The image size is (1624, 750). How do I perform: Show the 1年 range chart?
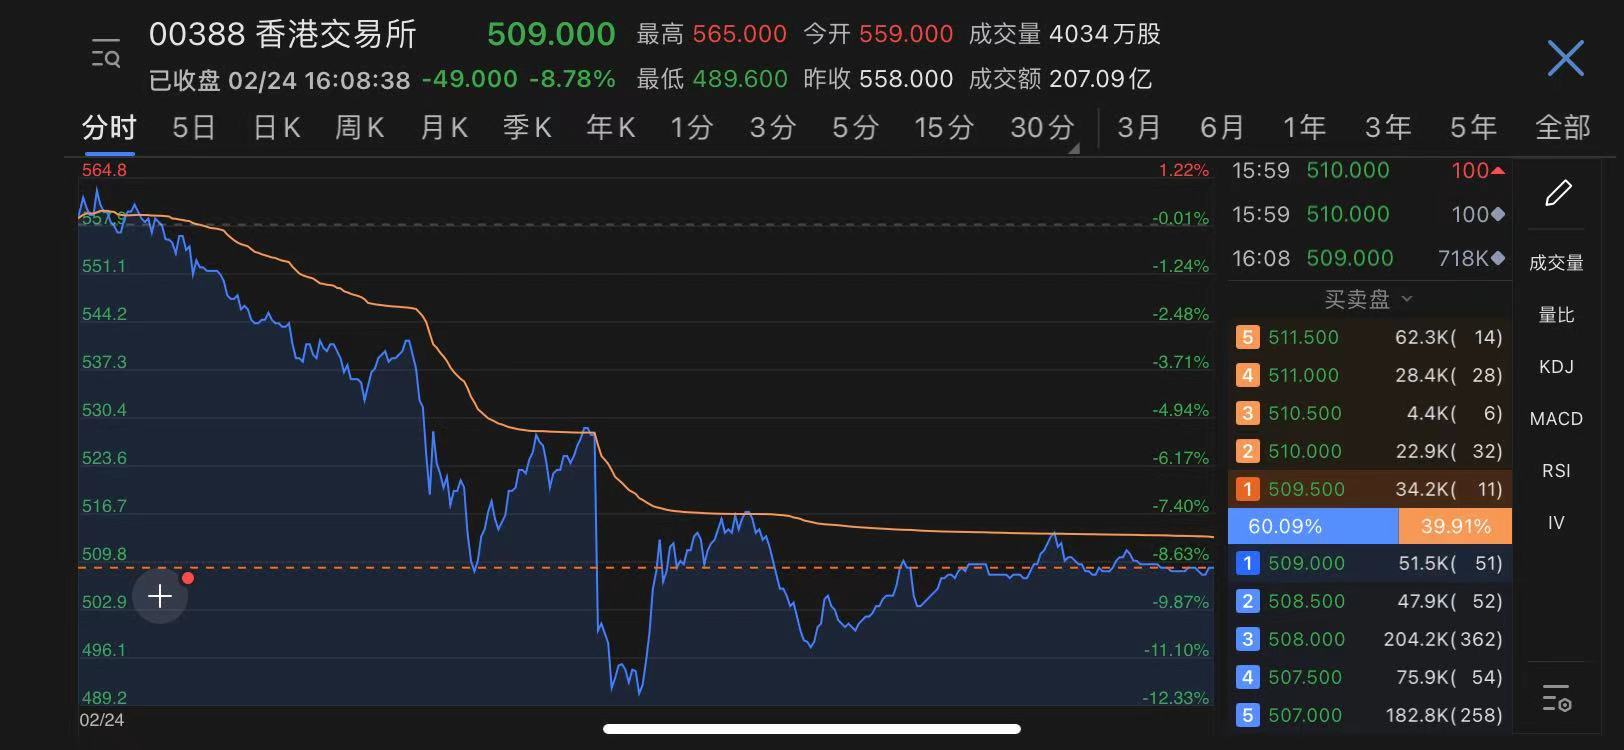pos(1305,128)
